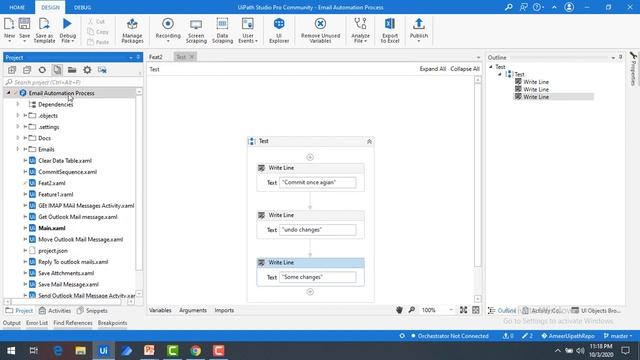Expand the Docs folder

point(18,138)
